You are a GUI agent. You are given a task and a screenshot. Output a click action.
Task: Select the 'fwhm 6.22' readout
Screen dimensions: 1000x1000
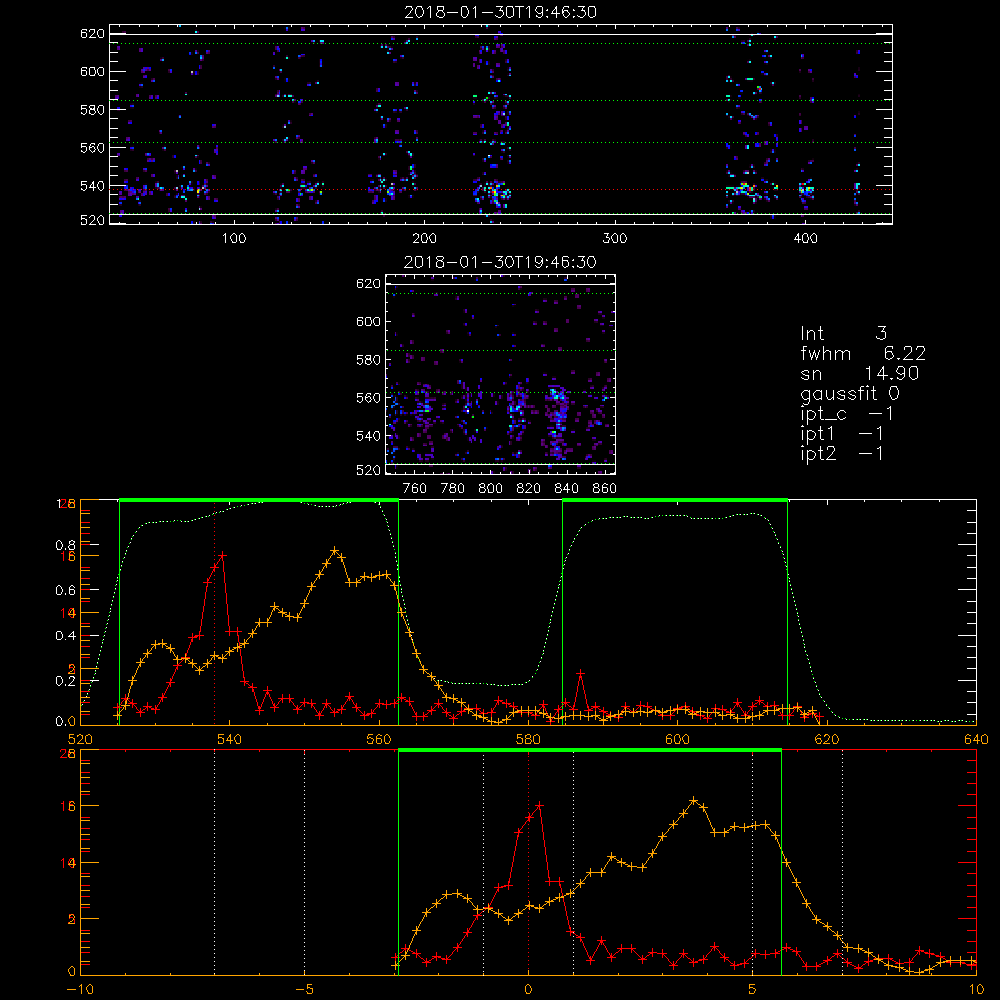pos(863,353)
